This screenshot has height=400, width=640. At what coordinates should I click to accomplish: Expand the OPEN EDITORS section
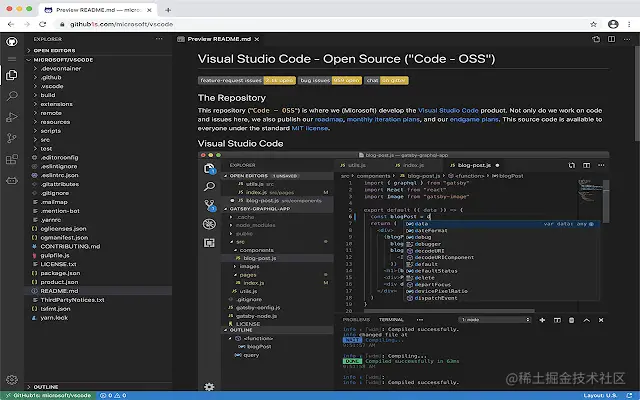[x=98, y=51]
